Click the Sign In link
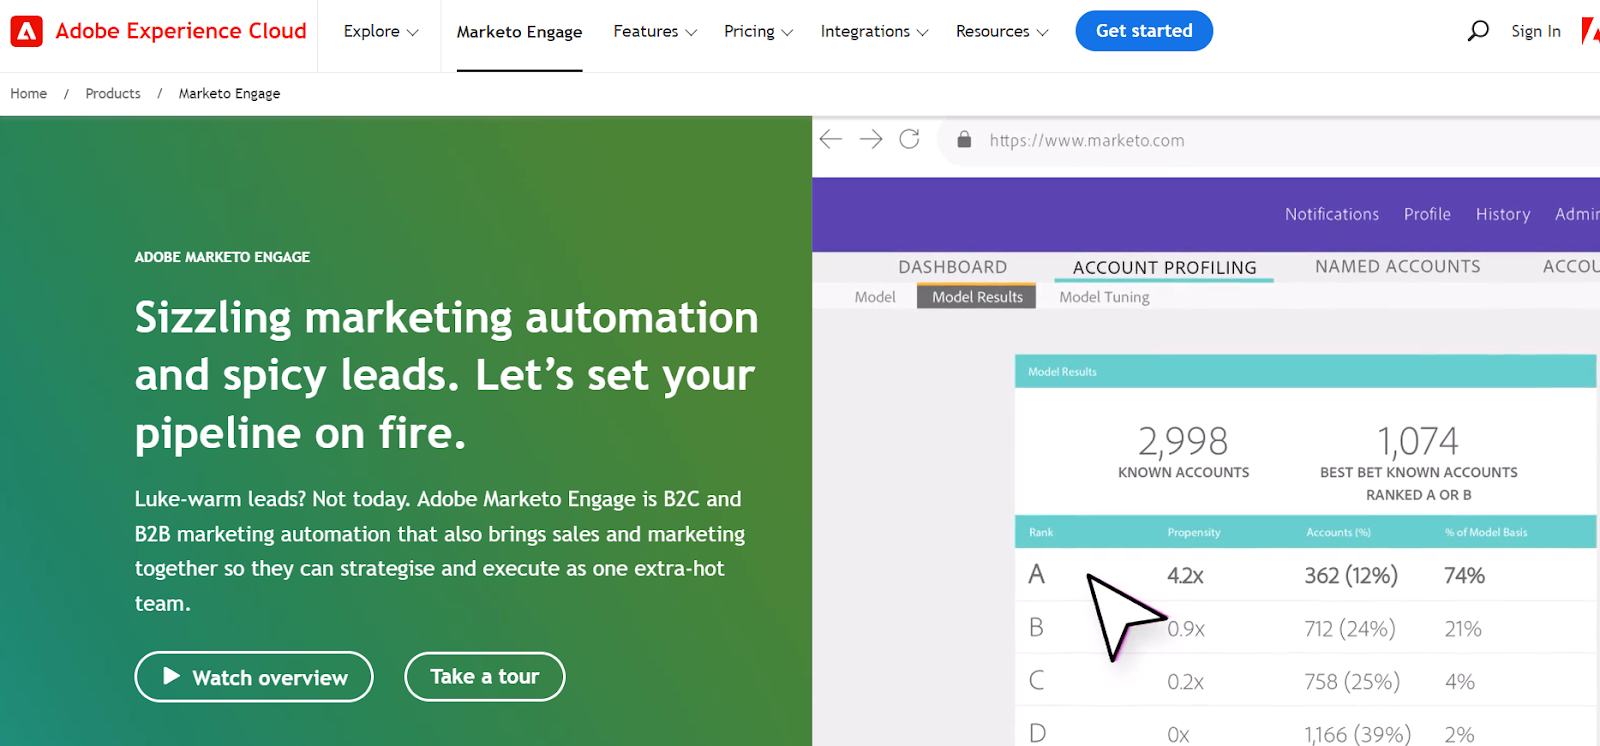 click(1535, 31)
